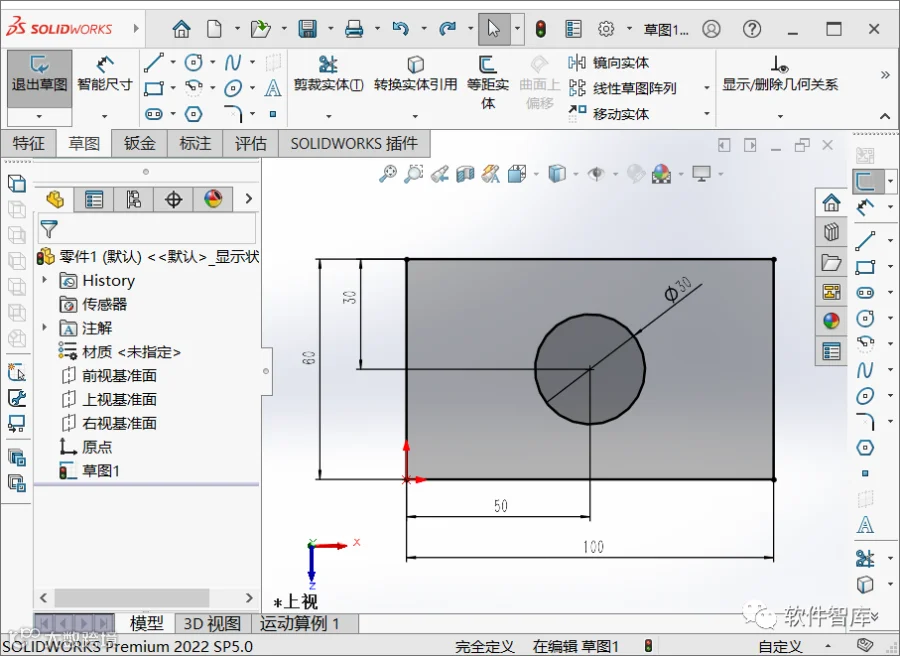Open the Save icon in top toolbar

click(308, 29)
